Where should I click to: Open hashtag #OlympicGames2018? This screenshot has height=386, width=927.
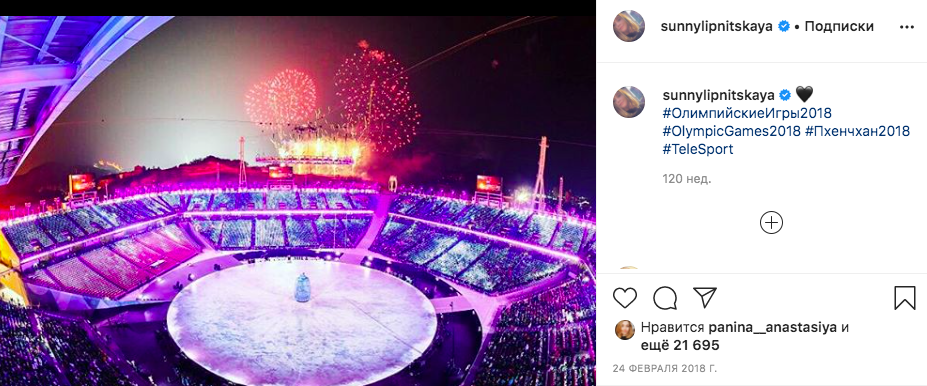(x=731, y=131)
